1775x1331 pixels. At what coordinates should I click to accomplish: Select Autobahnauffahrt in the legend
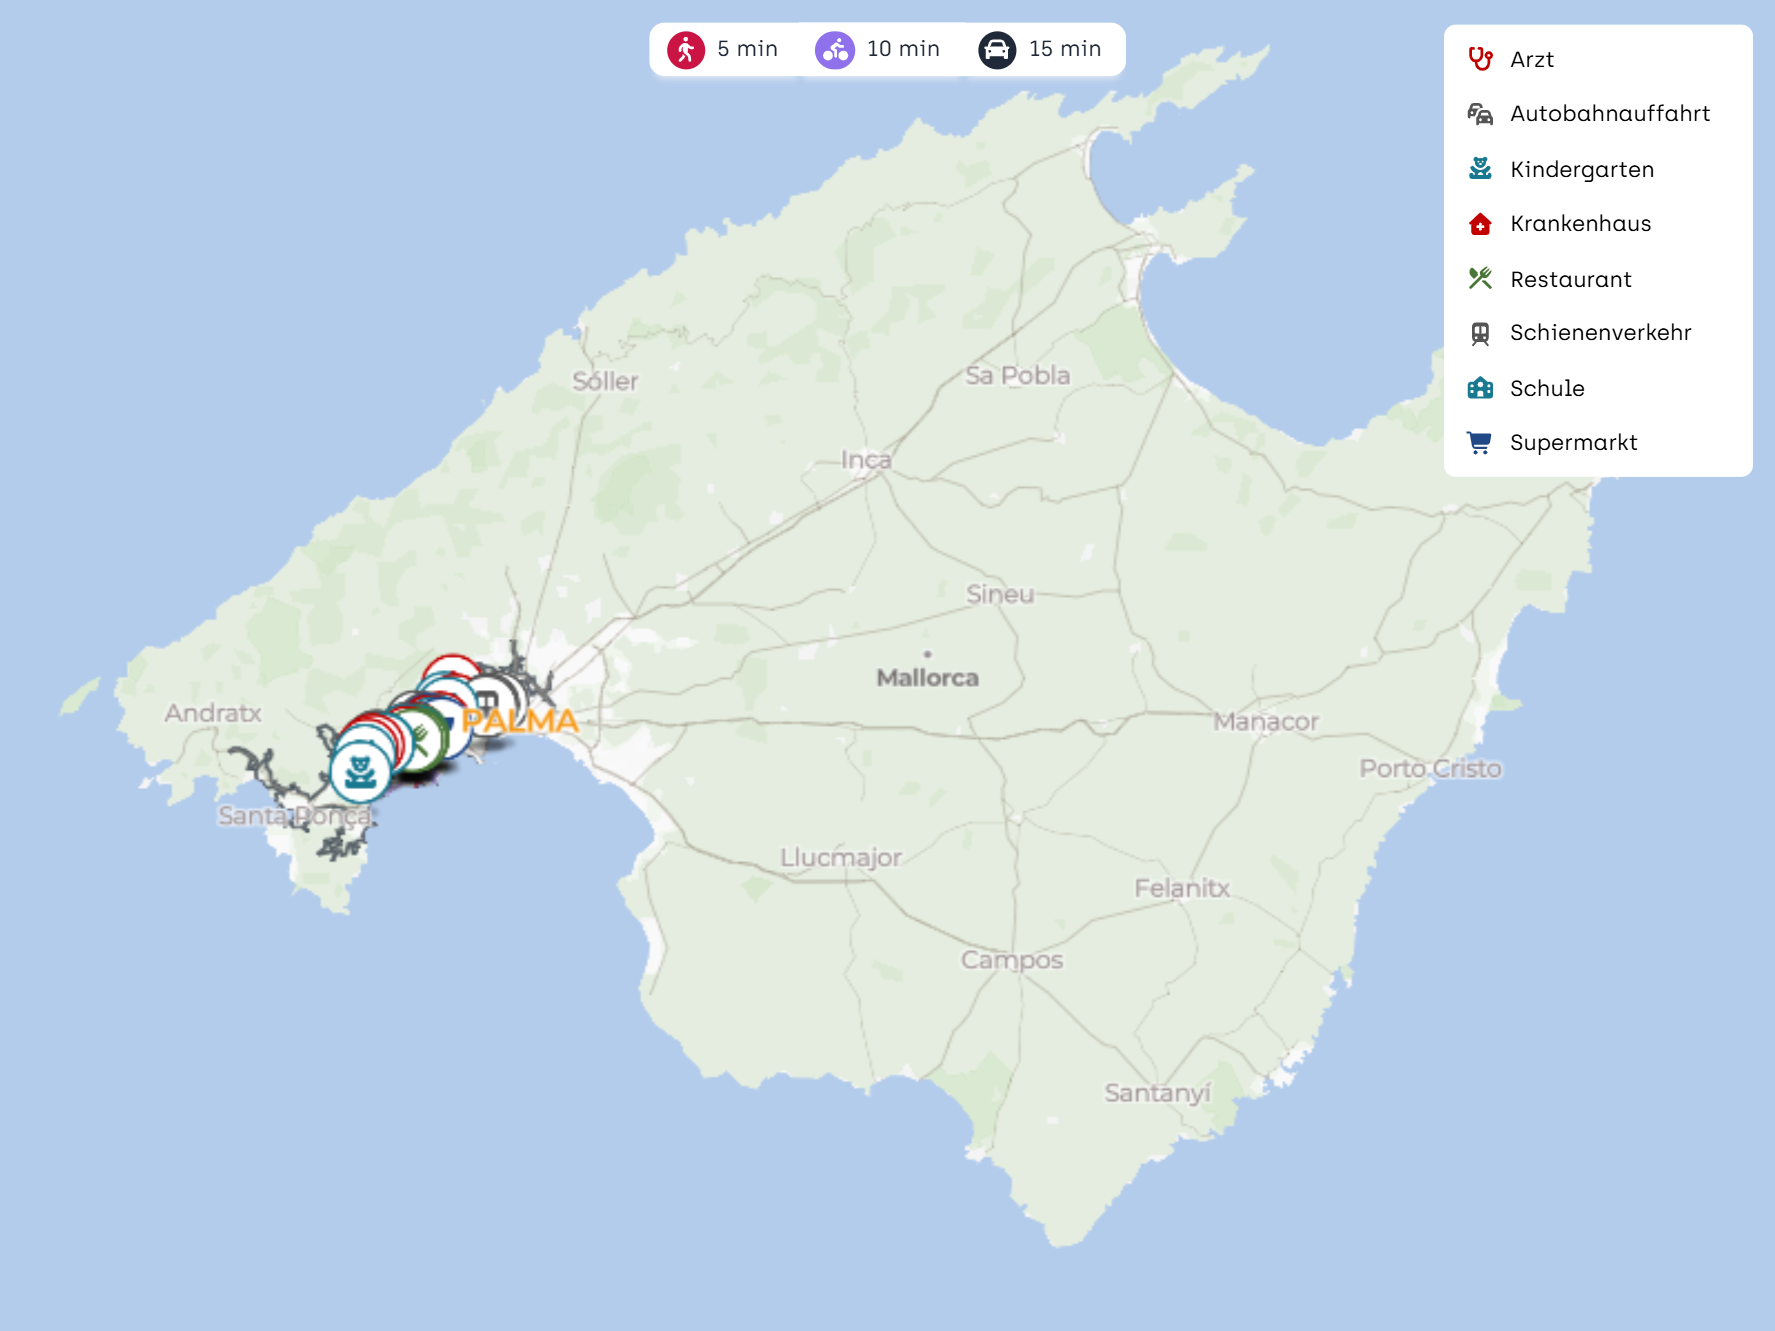click(x=1609, y=114)
